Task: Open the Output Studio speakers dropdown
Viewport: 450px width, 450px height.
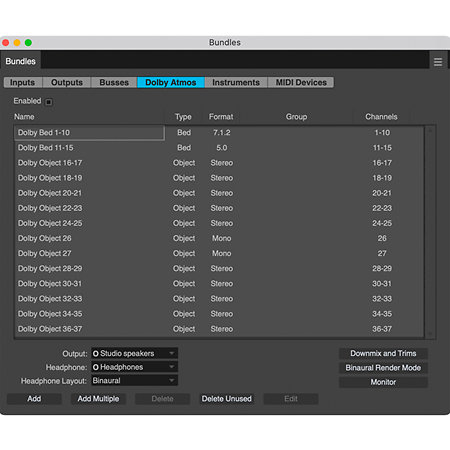Action: [x=134, y=353]
